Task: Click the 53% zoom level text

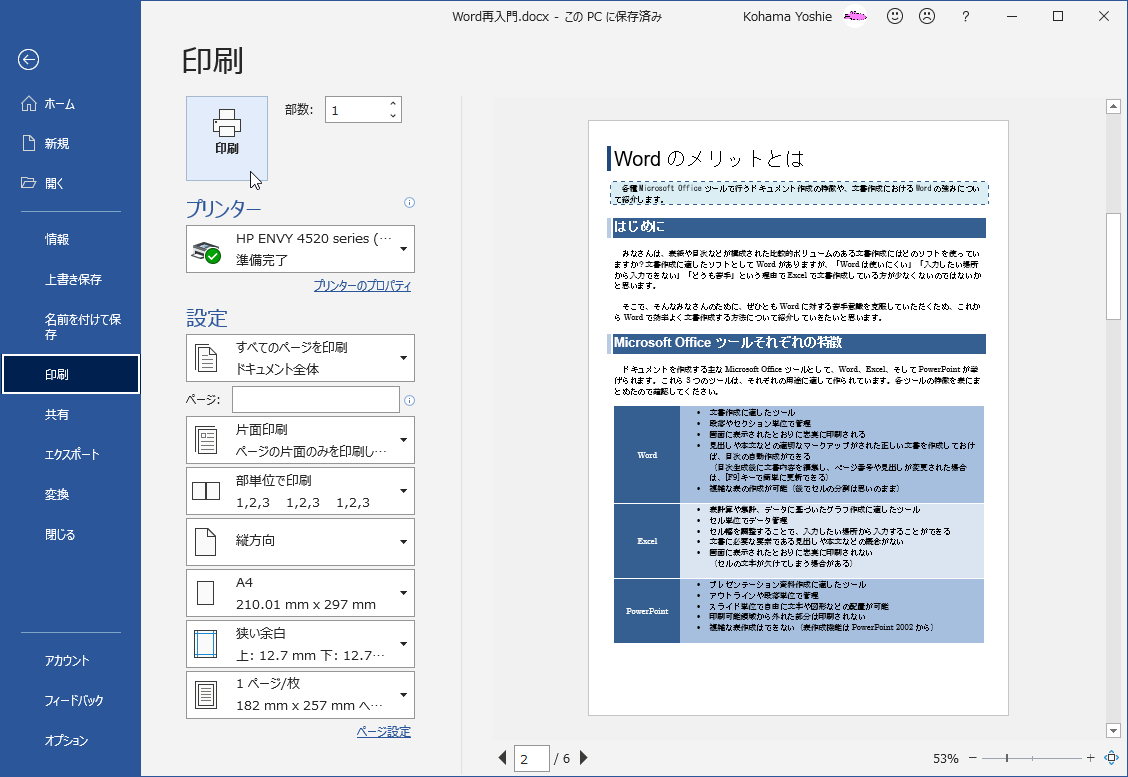Action: coord(945,758)
